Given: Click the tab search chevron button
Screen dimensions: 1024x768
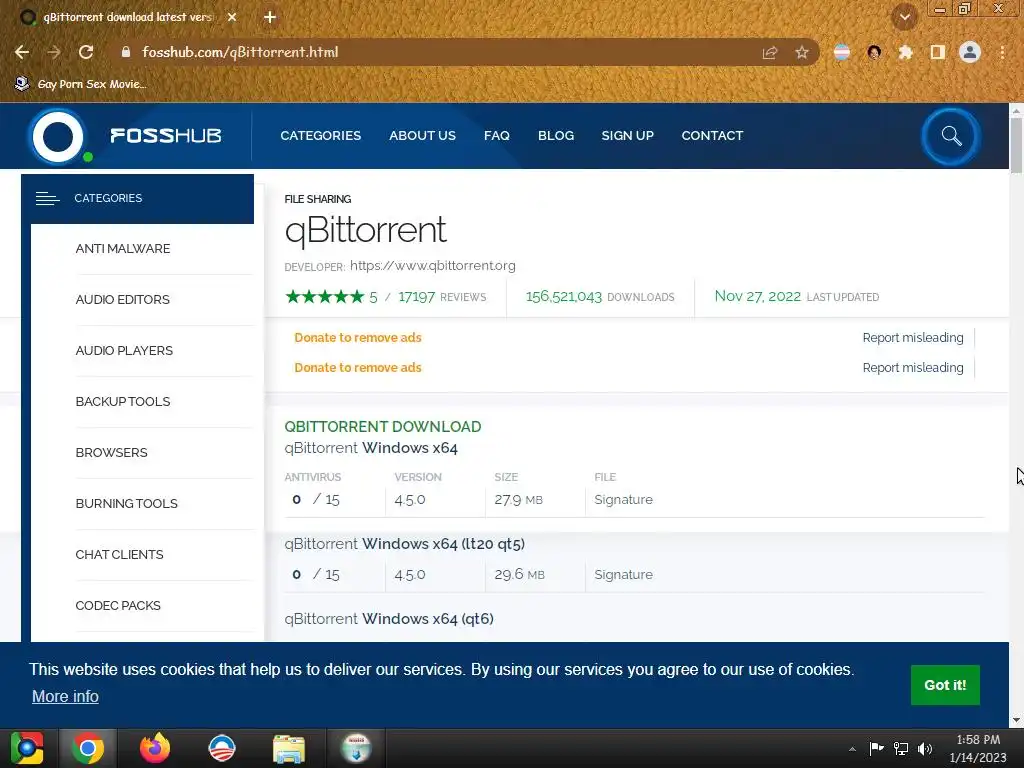Looking at the screenshot, I should 904,17.
